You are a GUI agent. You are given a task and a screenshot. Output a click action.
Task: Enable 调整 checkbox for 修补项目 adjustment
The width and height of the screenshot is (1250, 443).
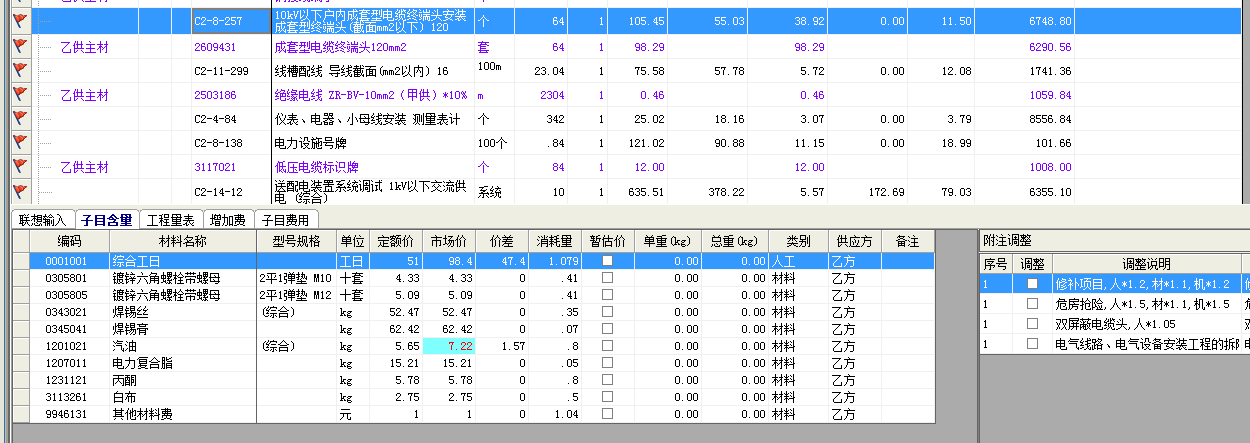coord(1033,284)
